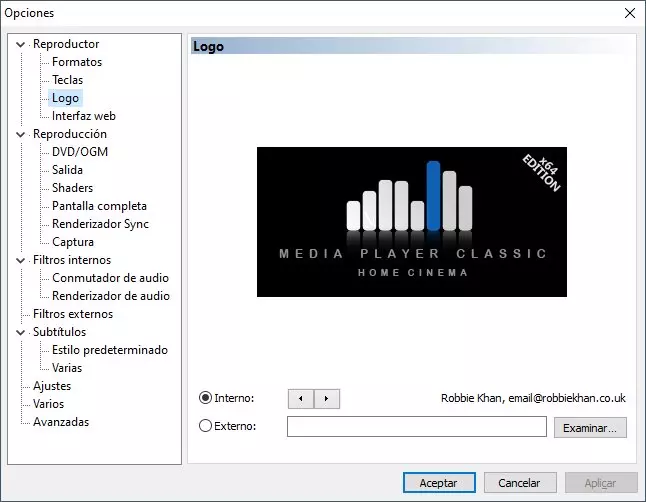Open Estilo predeterminado settings
The image size is (646, 502).
pyautogui.click(x=110, y=350)
